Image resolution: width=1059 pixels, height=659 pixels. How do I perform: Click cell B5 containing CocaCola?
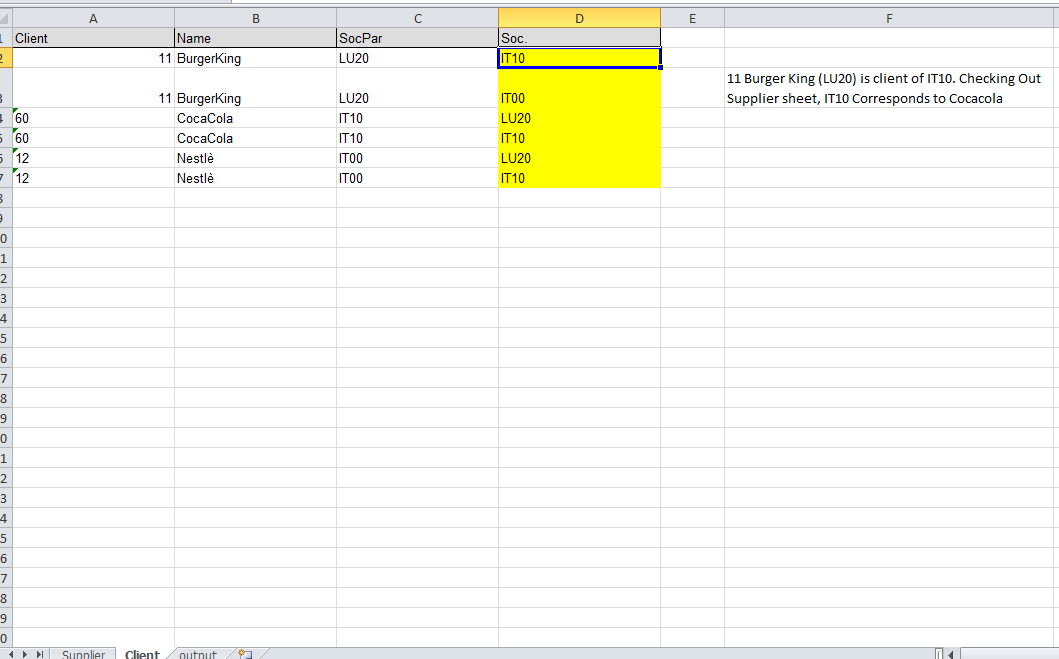(x=255, y=138)
